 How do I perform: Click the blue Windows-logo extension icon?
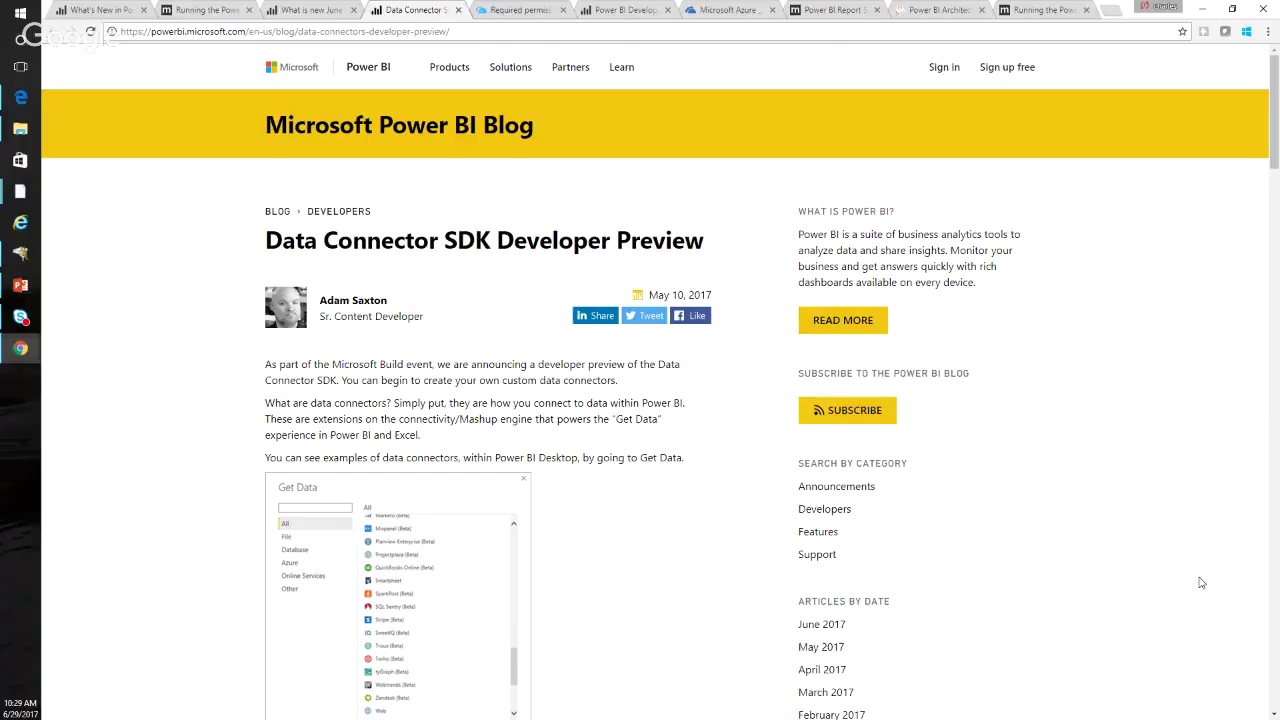tap(1246, 32)
